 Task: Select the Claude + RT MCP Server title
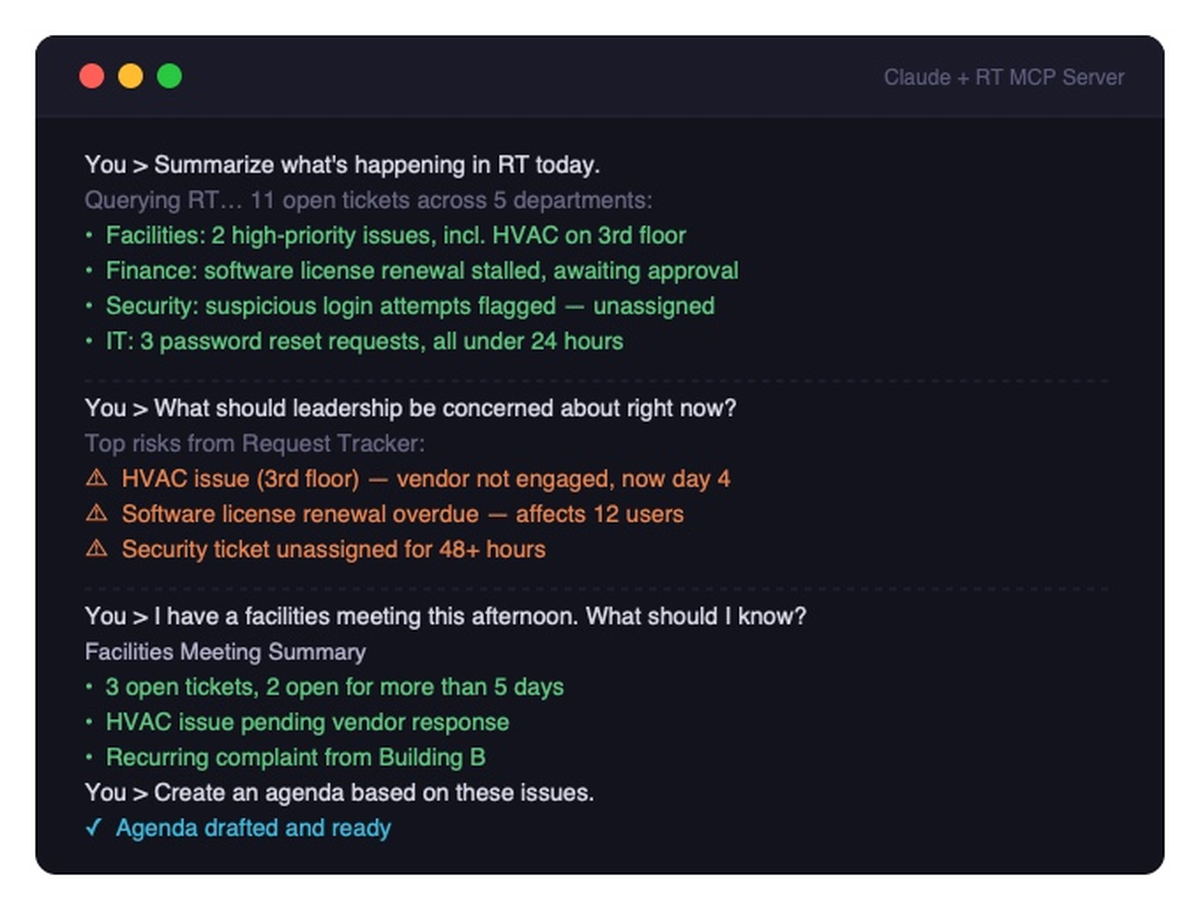[1003, 77]
